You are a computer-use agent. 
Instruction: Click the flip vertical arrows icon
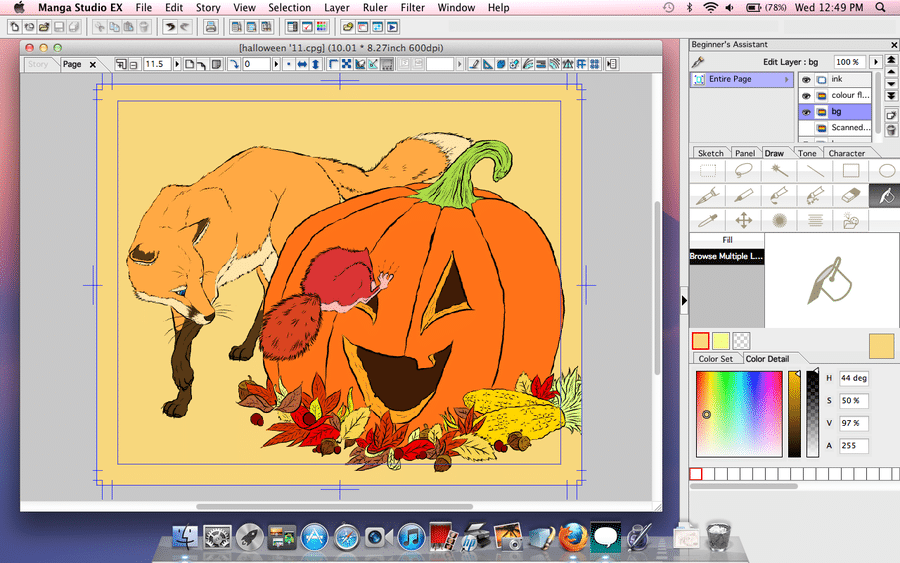315,64
